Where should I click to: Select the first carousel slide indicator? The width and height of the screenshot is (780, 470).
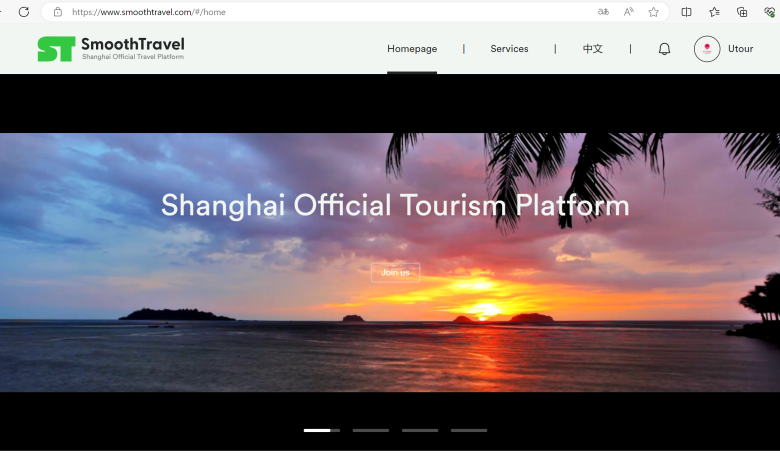point(322,430)
